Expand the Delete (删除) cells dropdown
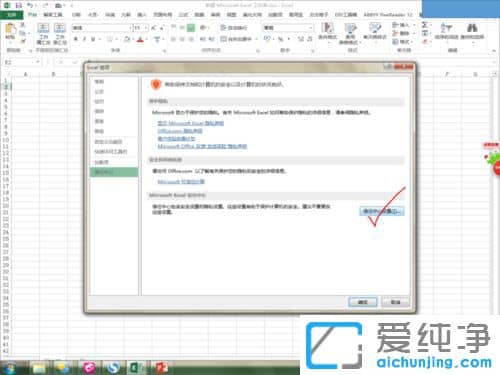The image size is (500, 375). point(414,33)
